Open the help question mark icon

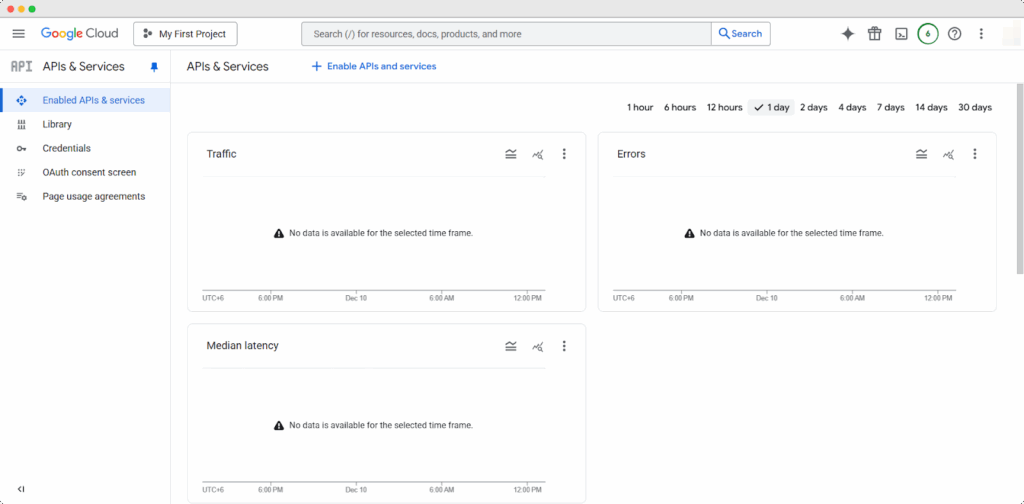[955, 34]
